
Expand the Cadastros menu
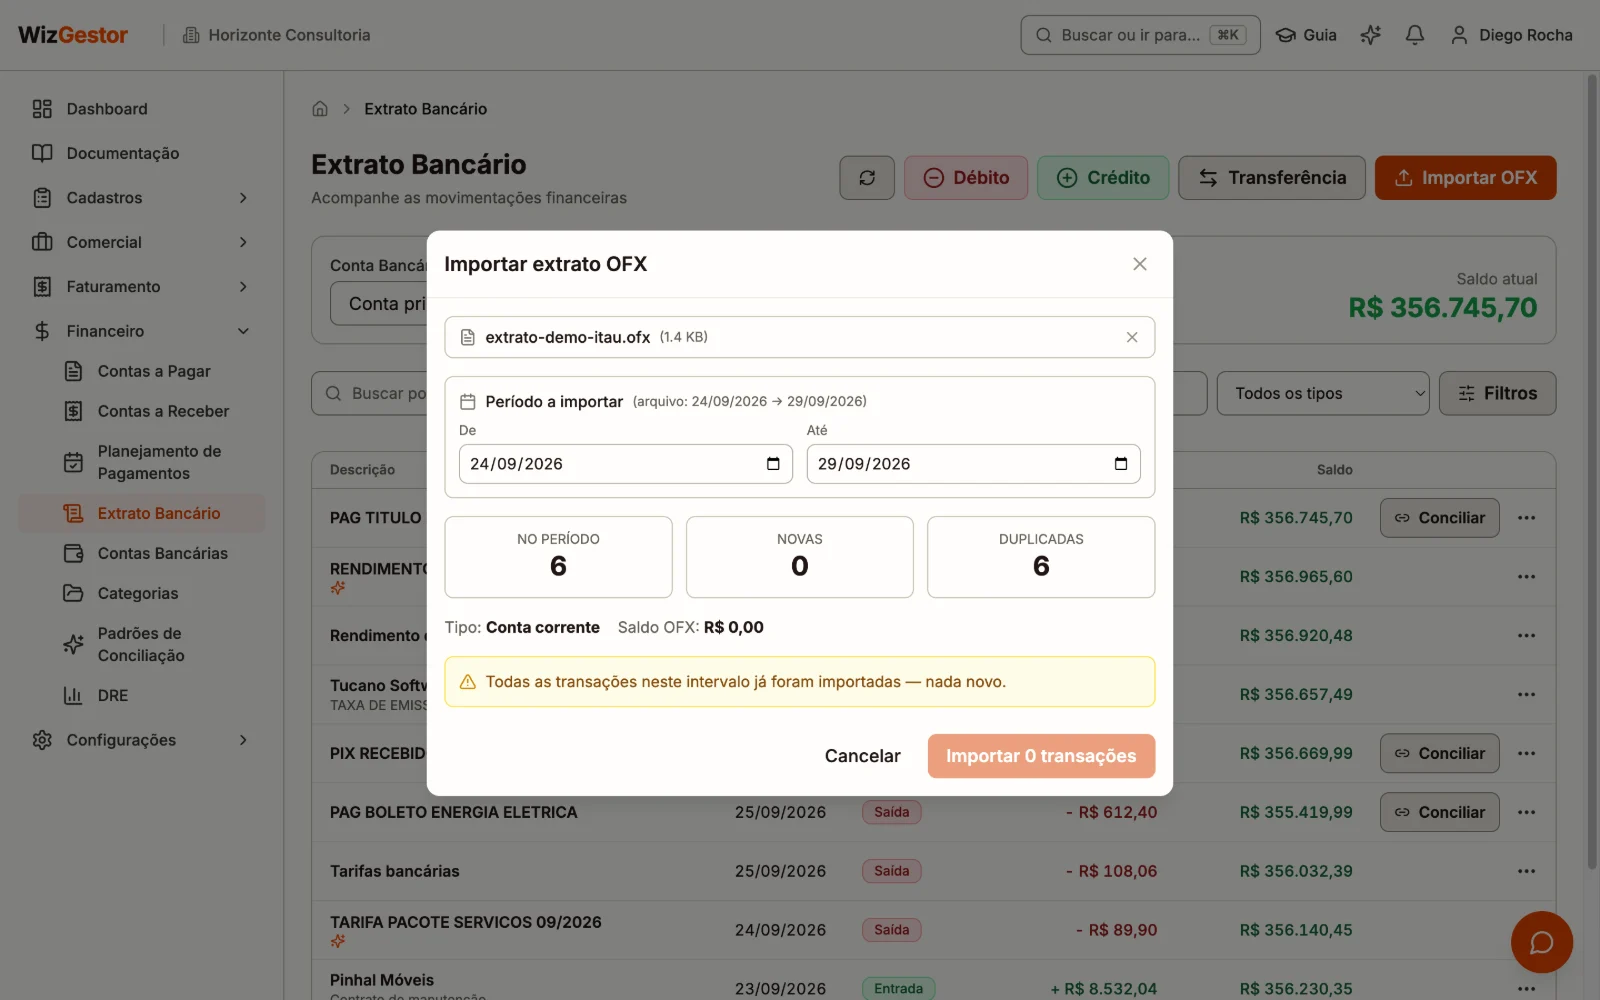[142, 198]
